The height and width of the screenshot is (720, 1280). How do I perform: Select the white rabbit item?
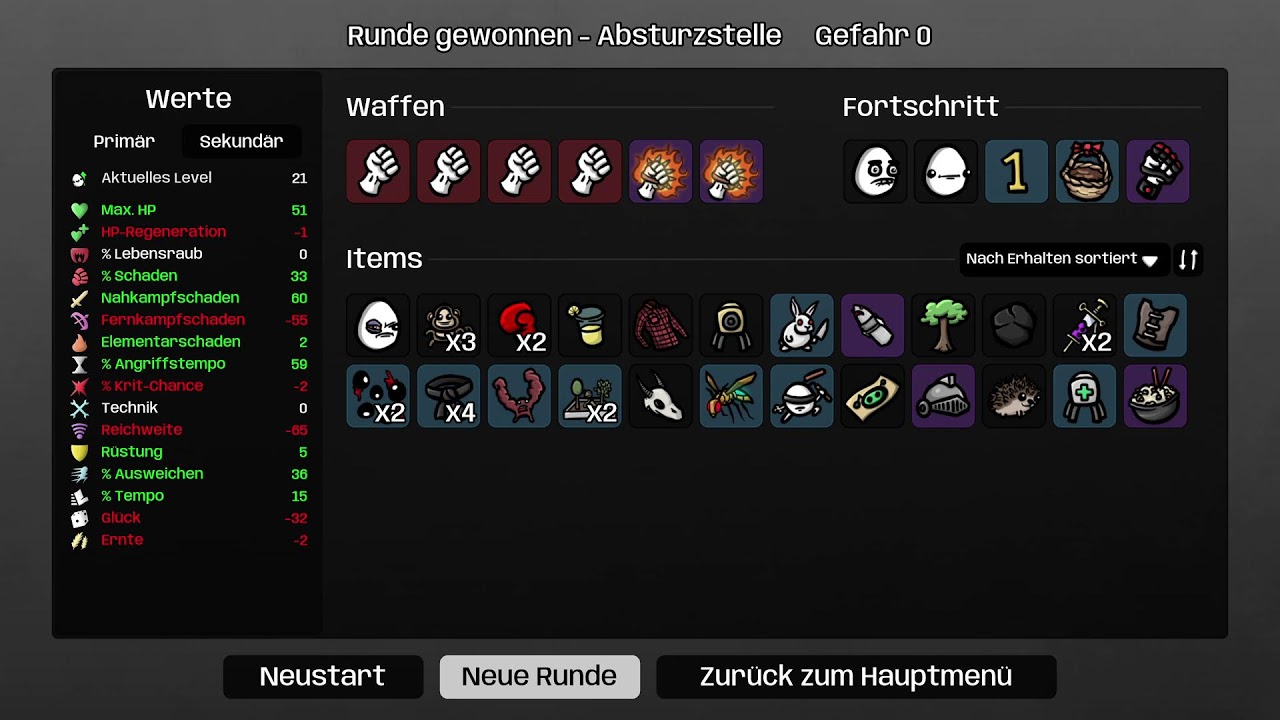pos(801,326)
